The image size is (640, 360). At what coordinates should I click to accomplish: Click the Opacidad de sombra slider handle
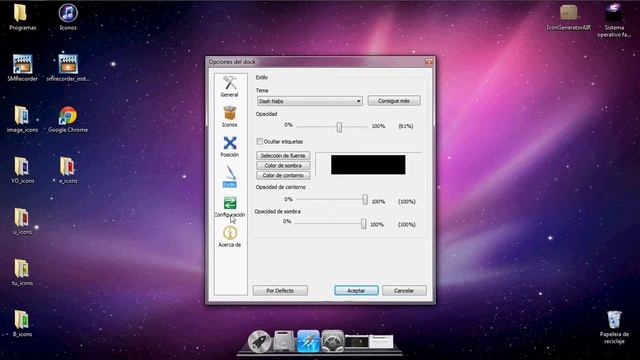364,223
